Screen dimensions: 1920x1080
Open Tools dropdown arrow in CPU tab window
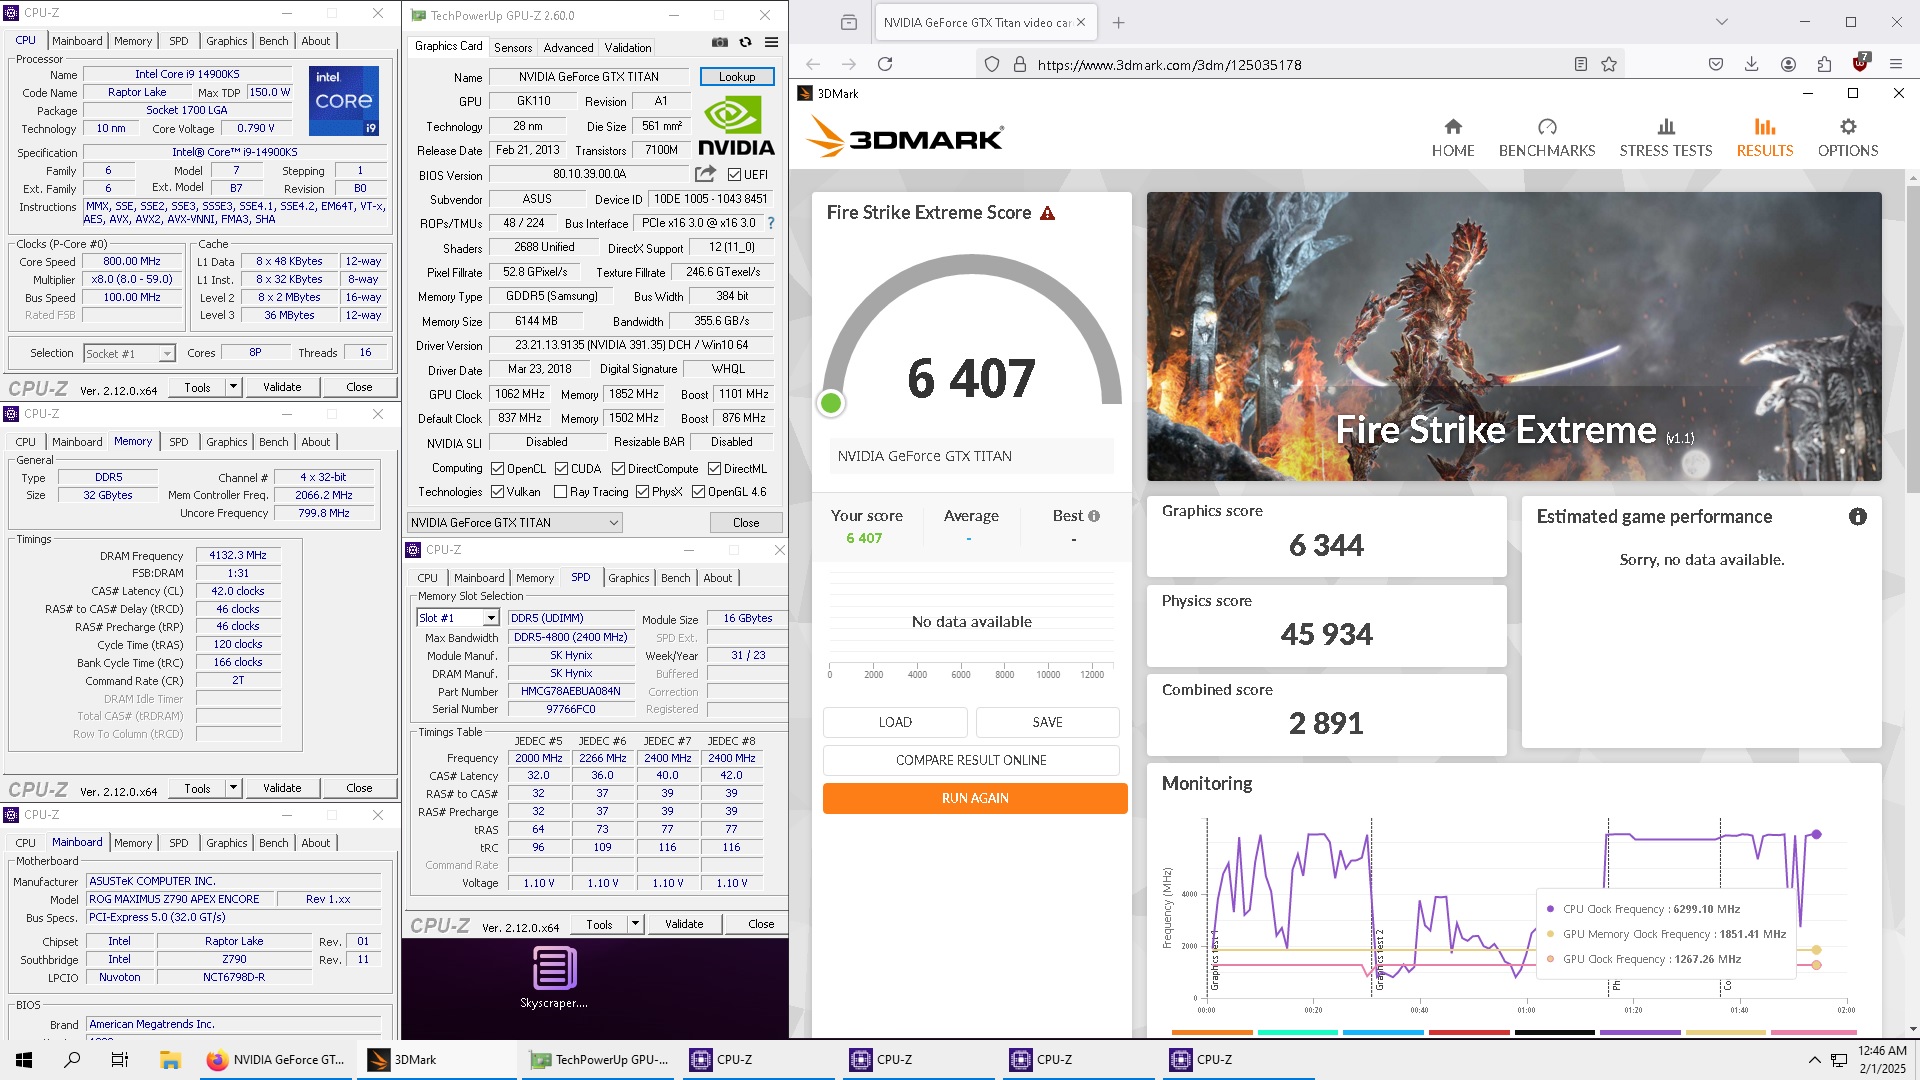click(233, 387)
